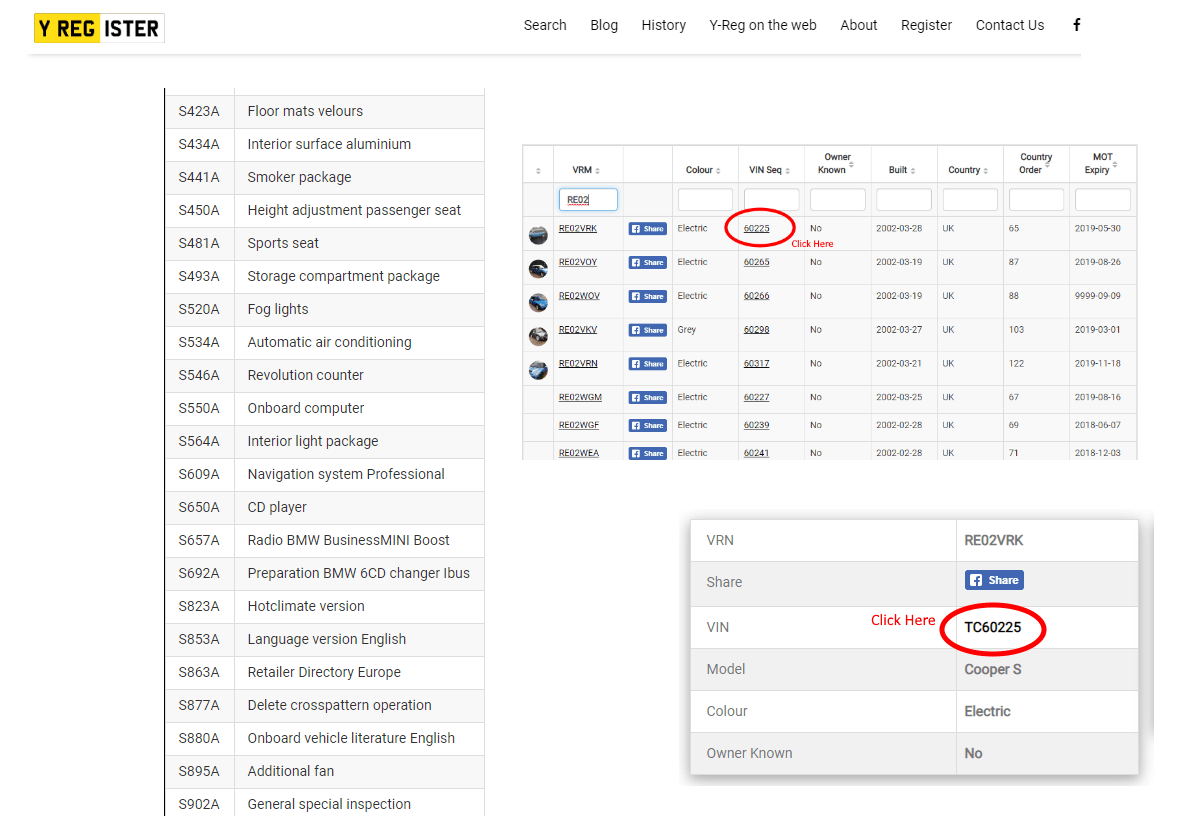Click the option code S423A
Screen dimensions: 1200x816
click(199, 111)
